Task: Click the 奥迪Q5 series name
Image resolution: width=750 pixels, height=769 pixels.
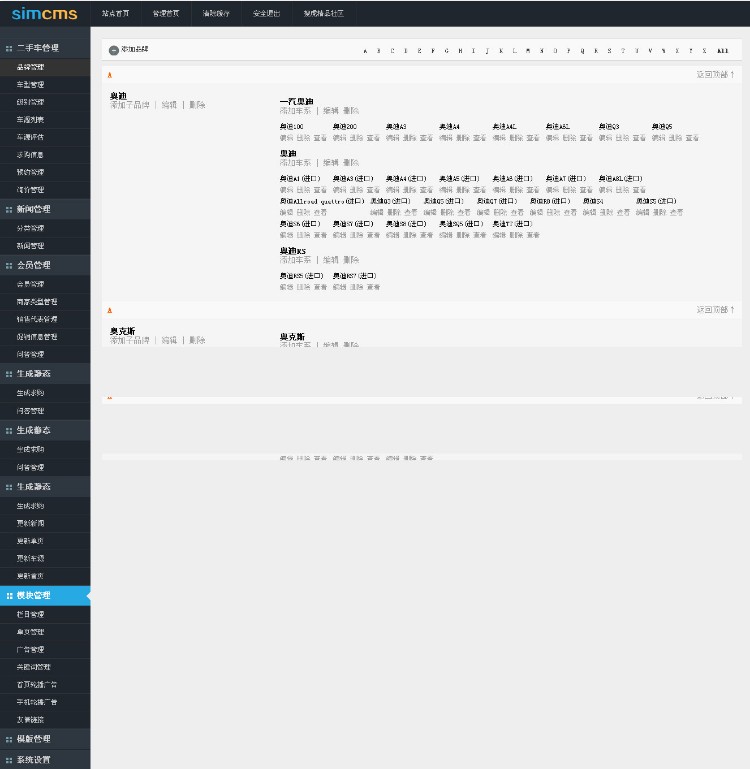Action: (662, 127)
